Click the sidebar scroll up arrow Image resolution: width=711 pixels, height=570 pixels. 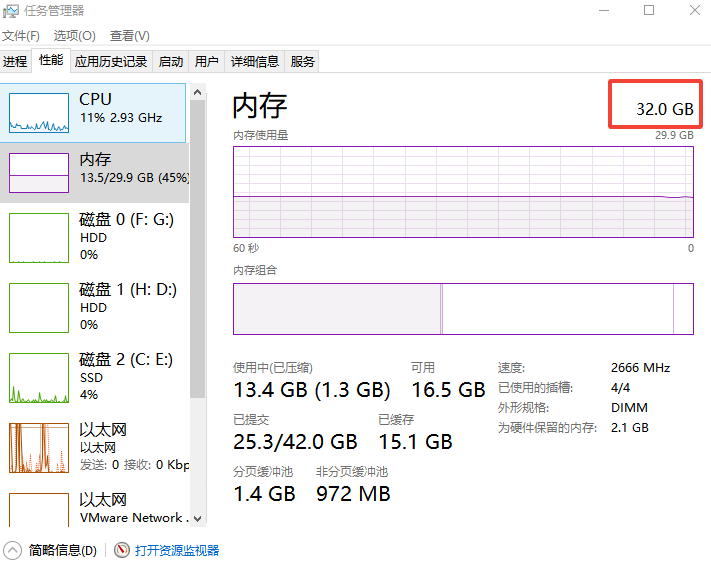pyautogui.click(x=197, y=92)
